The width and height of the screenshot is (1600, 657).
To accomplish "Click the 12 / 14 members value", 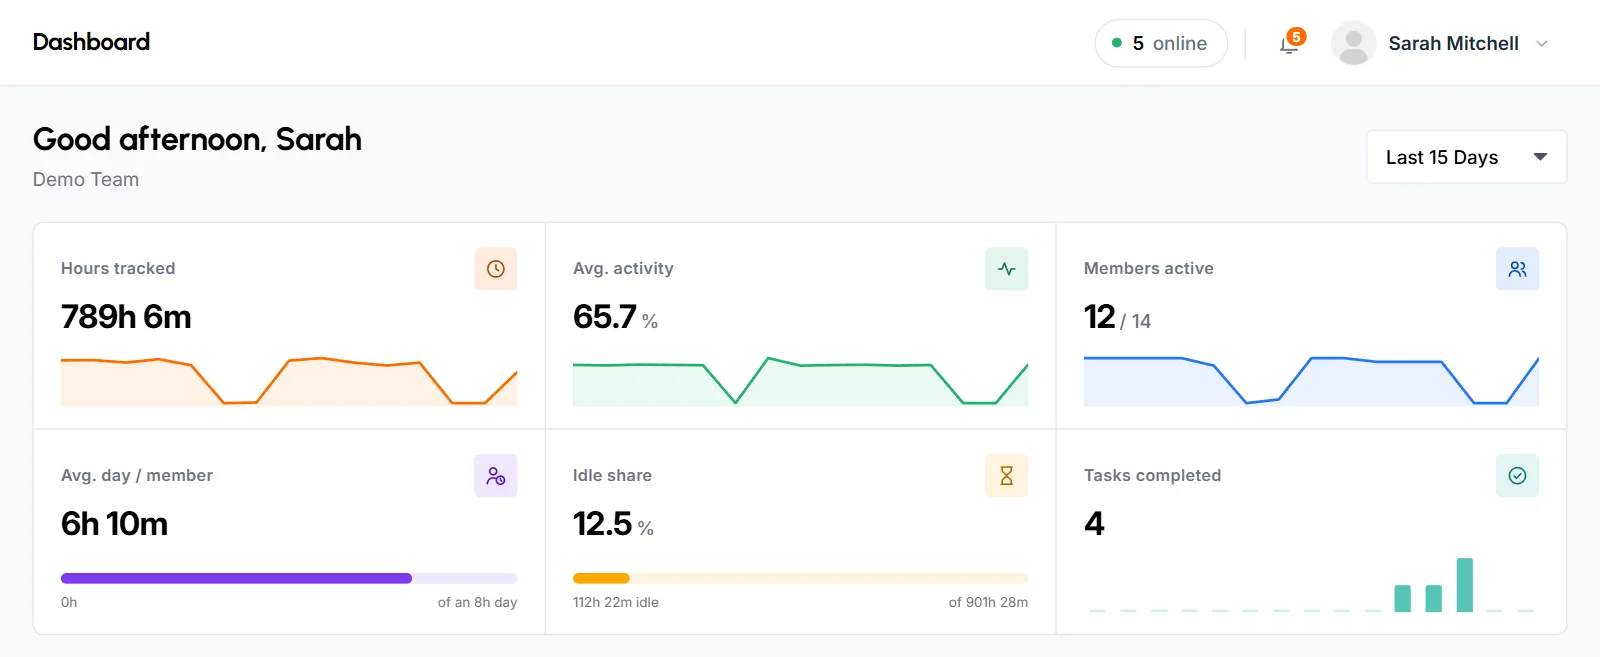I will click(x=1117, y=317).
